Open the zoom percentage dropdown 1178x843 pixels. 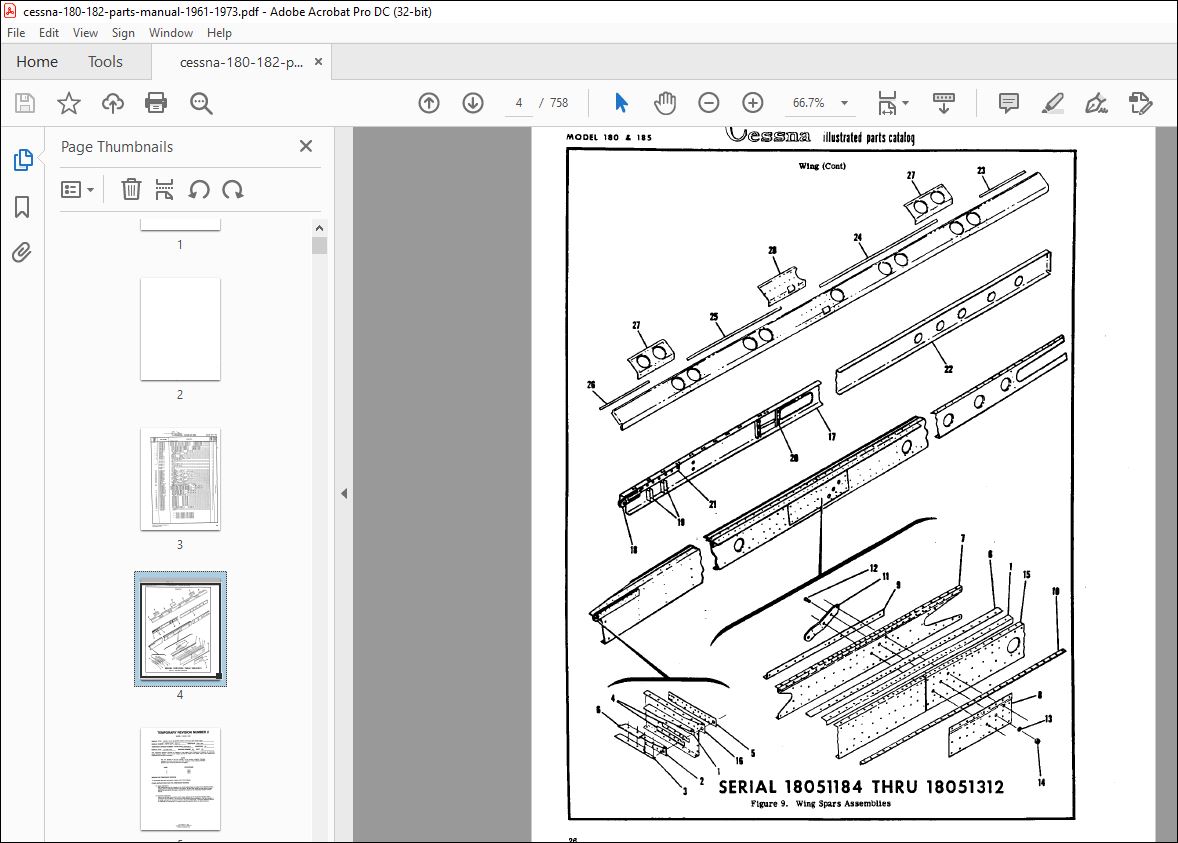pyautogui.click(x=844, y=103)
